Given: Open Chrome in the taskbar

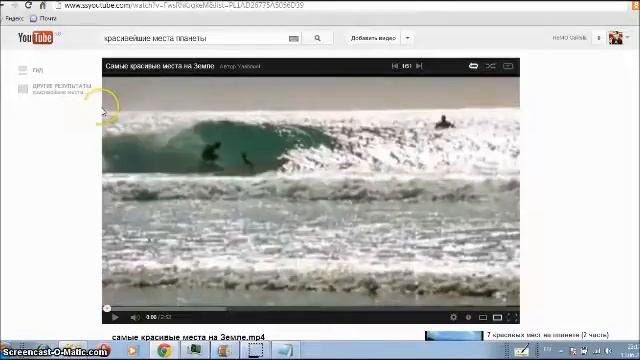Looking at the screenshot, I should 164,351.
